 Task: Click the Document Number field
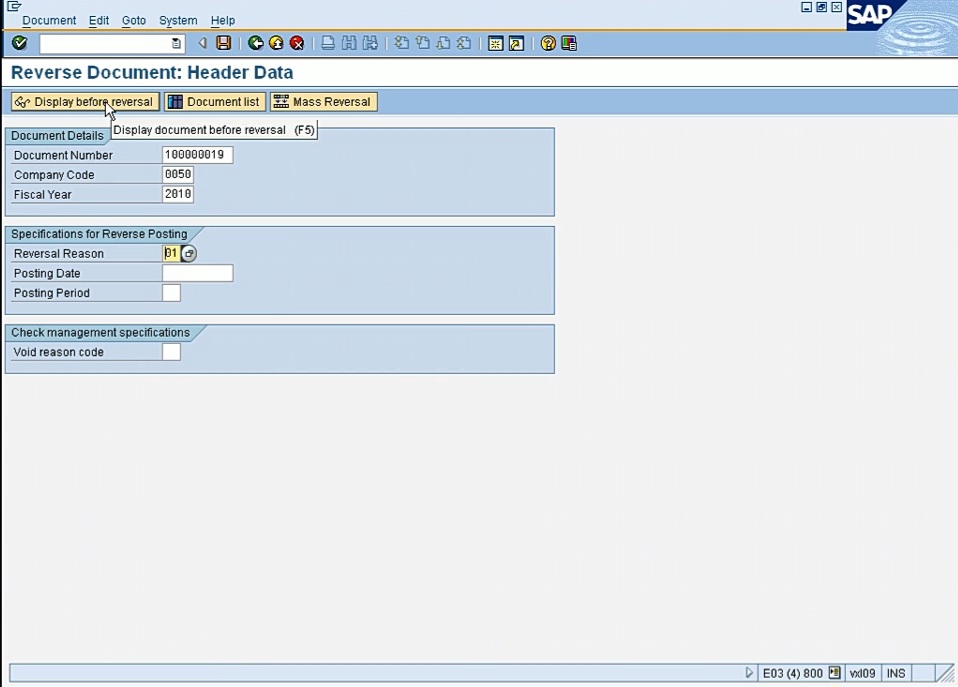[x=197, y=155]
